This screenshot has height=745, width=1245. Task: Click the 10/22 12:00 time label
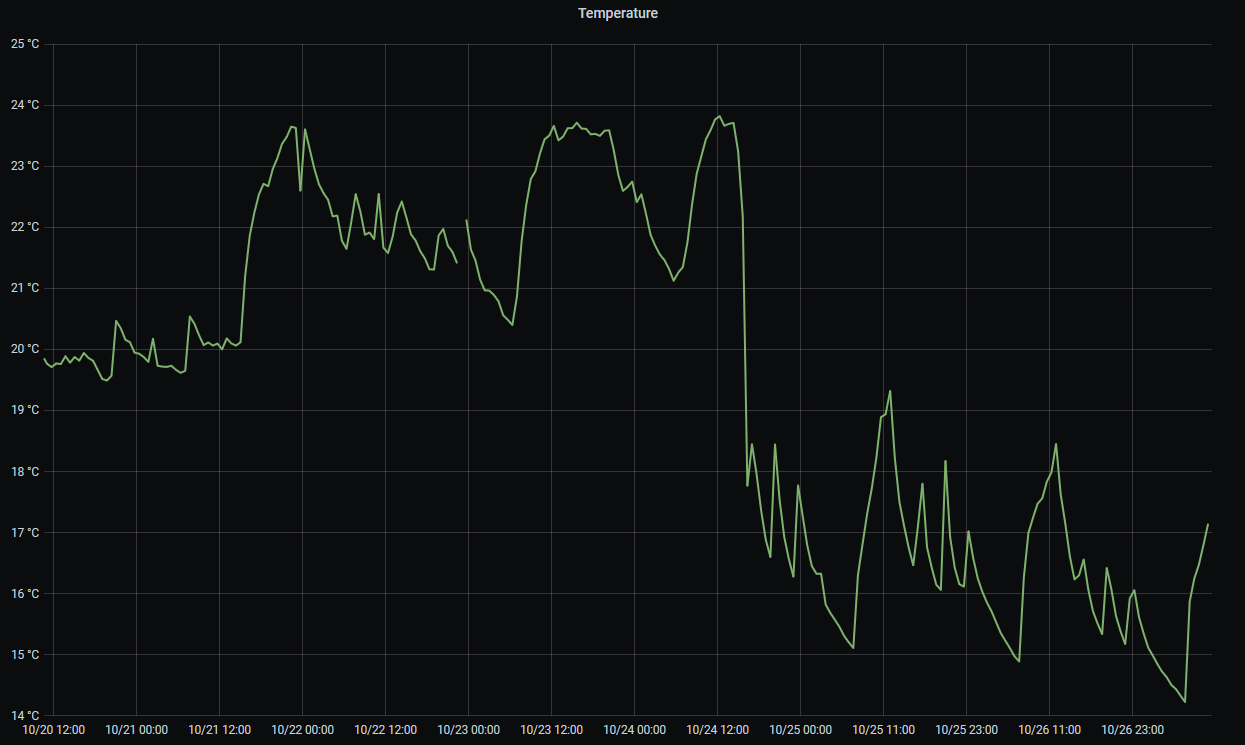pyautogui.click(x=385, y=730)
